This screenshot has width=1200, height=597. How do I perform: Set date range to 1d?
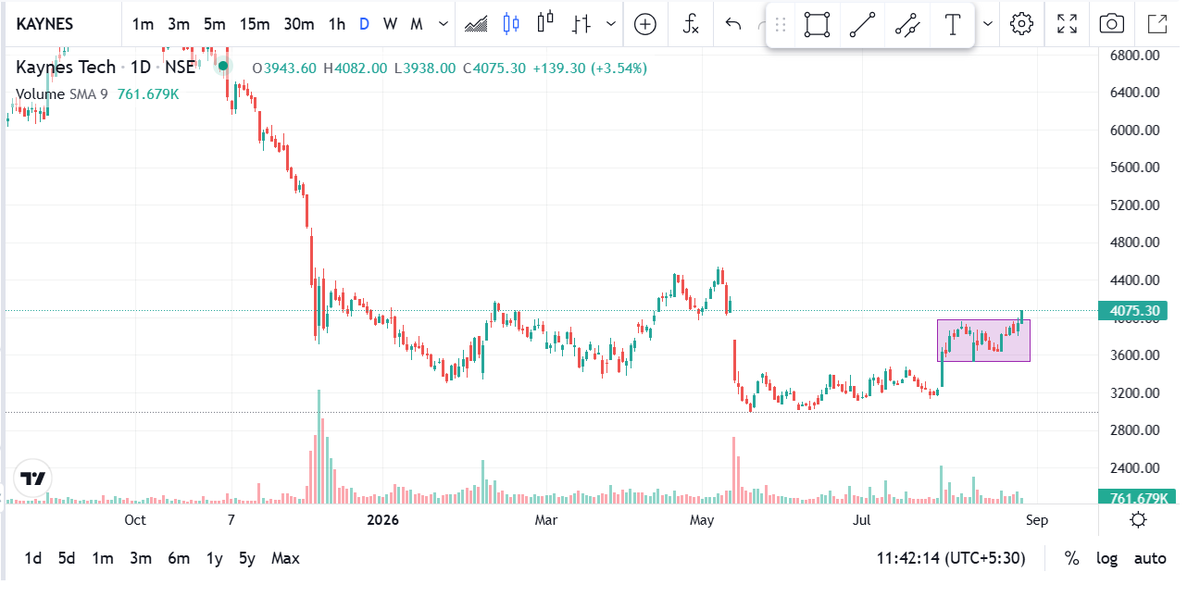[33, 558]
